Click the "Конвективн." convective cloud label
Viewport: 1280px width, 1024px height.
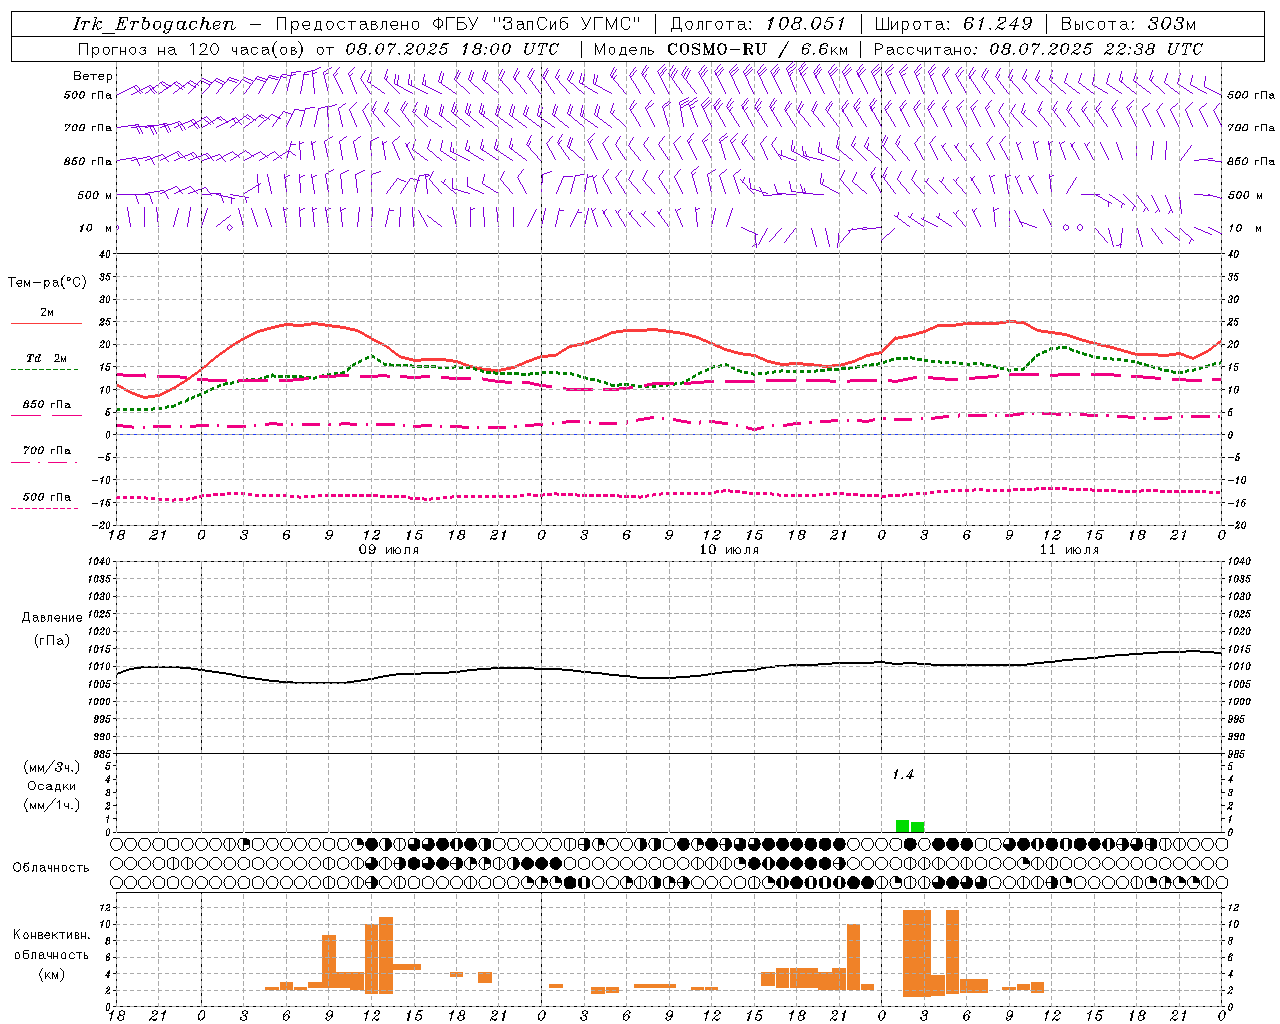51,935
